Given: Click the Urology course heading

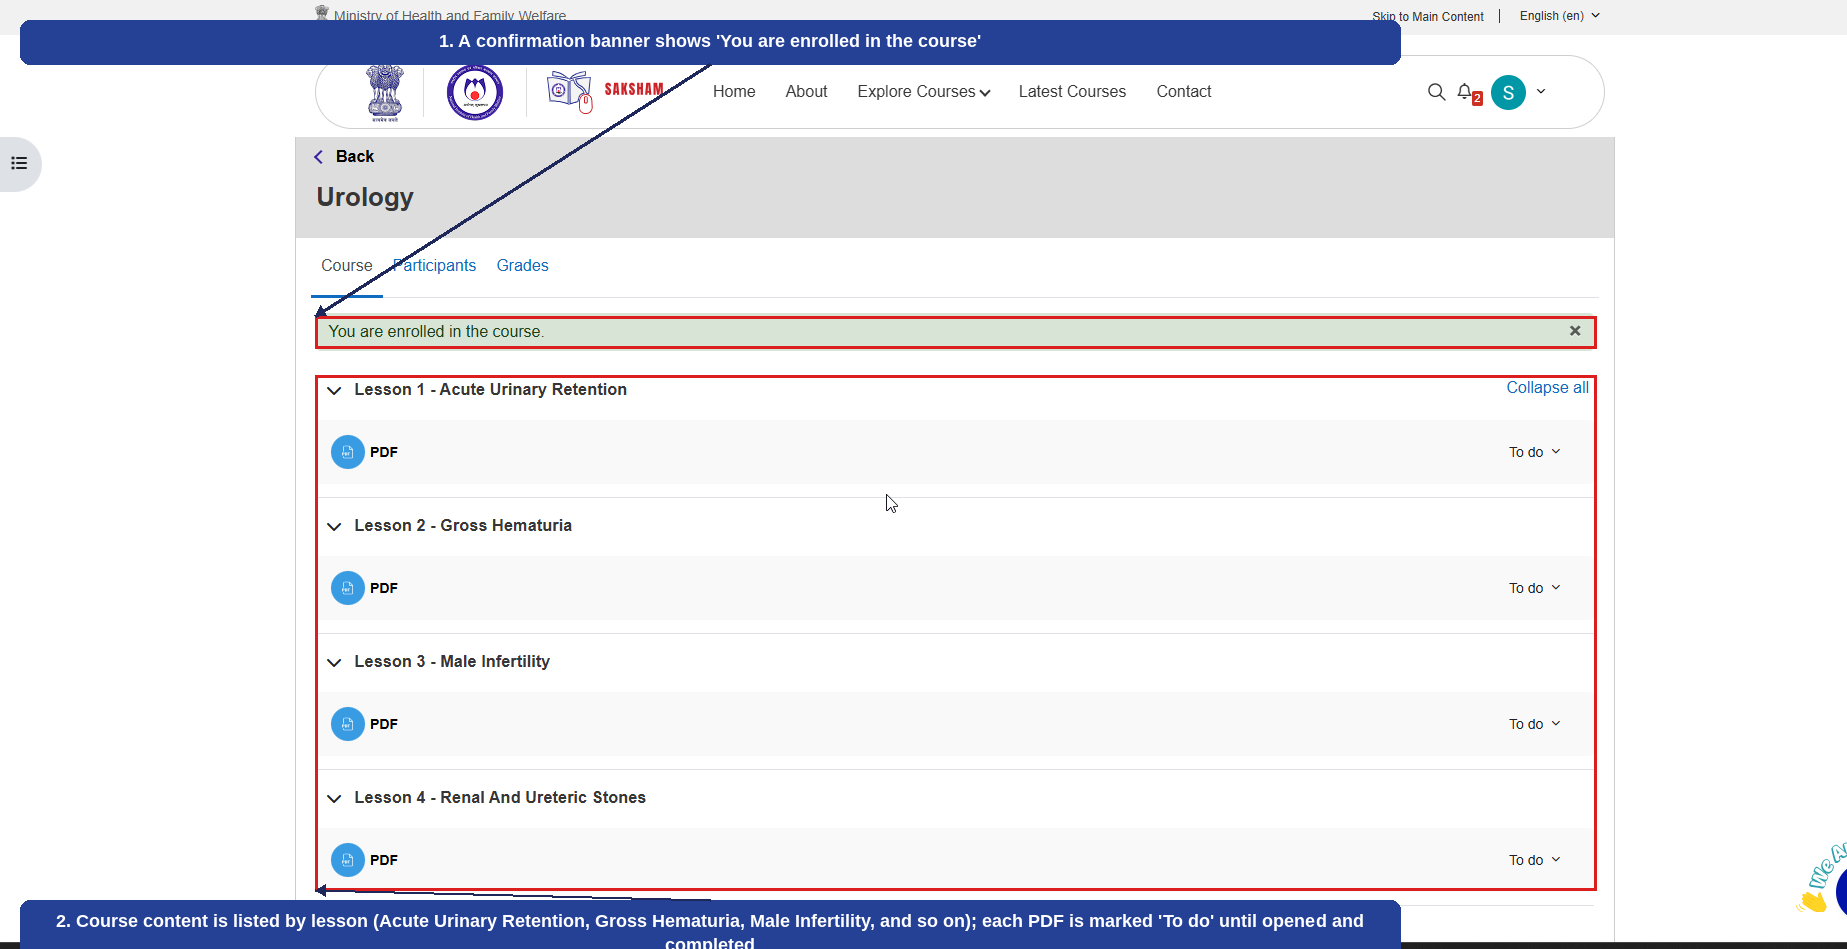Looking at the screenshot, I should (365, 198).
